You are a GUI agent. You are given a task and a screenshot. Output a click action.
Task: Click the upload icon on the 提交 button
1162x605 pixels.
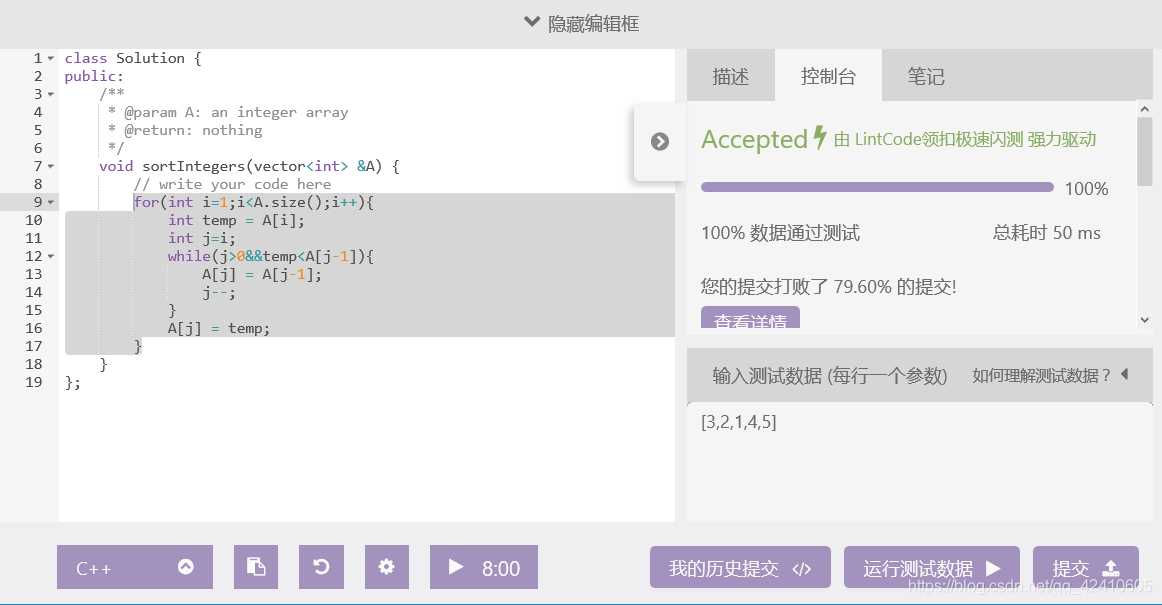(x=1109, y=567)
